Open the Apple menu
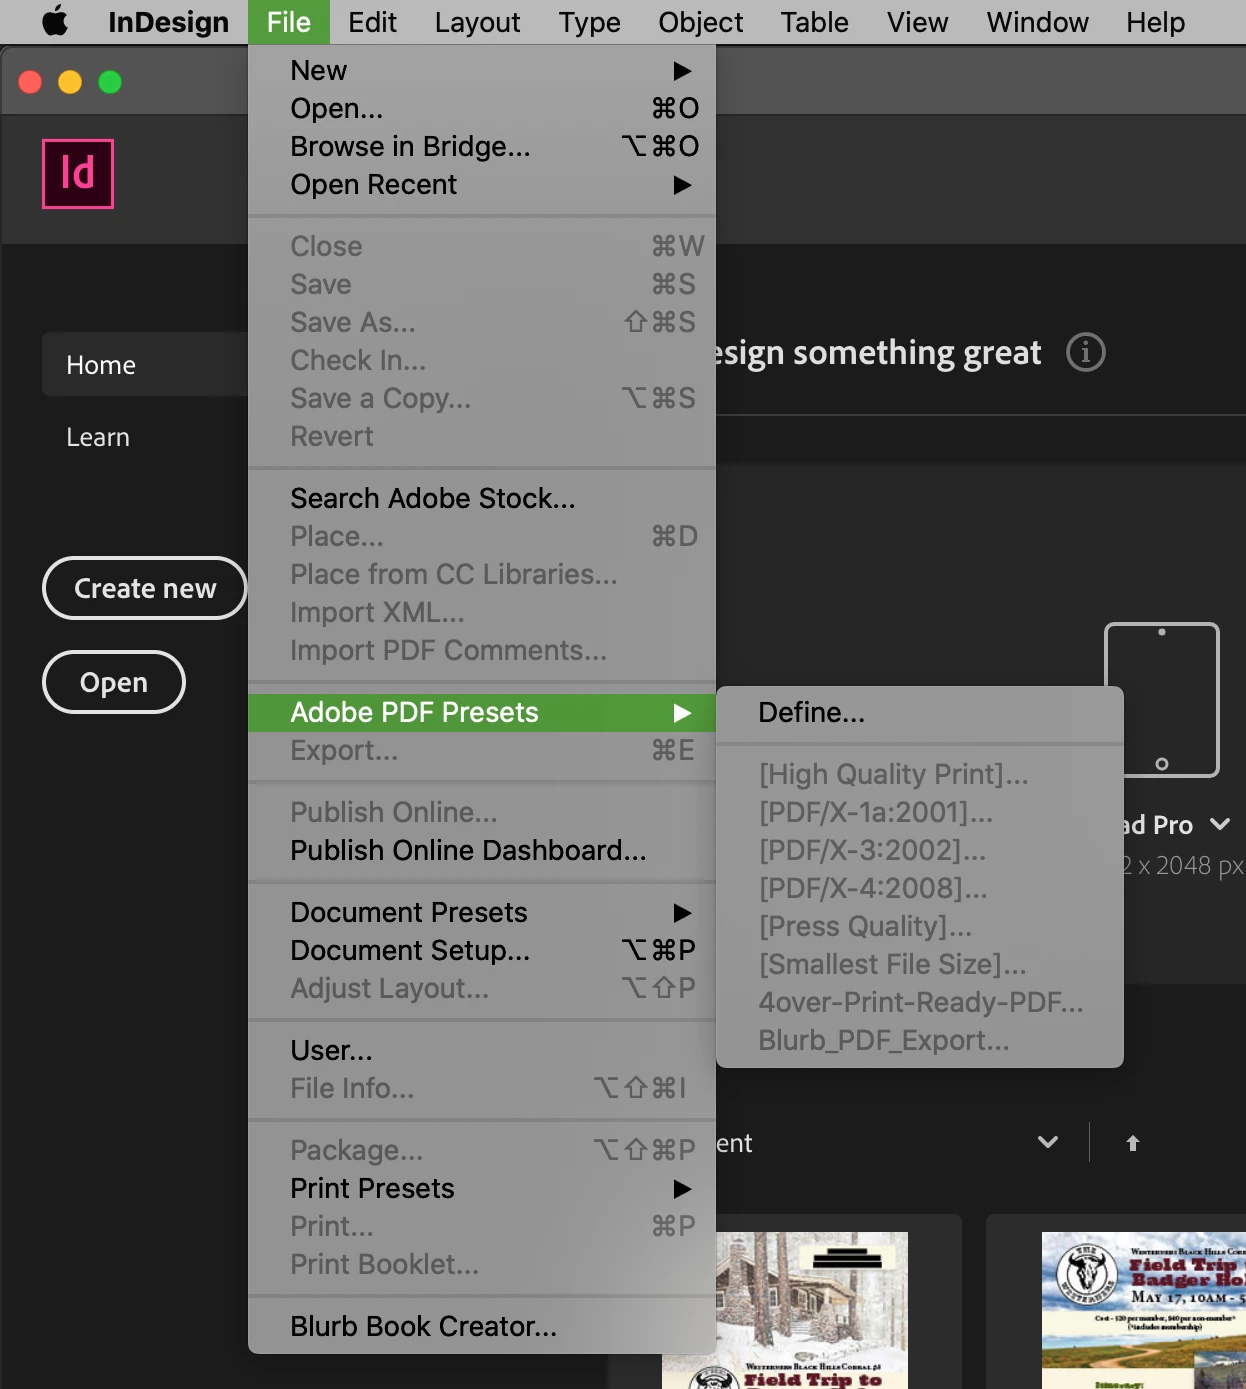 click(55, 21)
